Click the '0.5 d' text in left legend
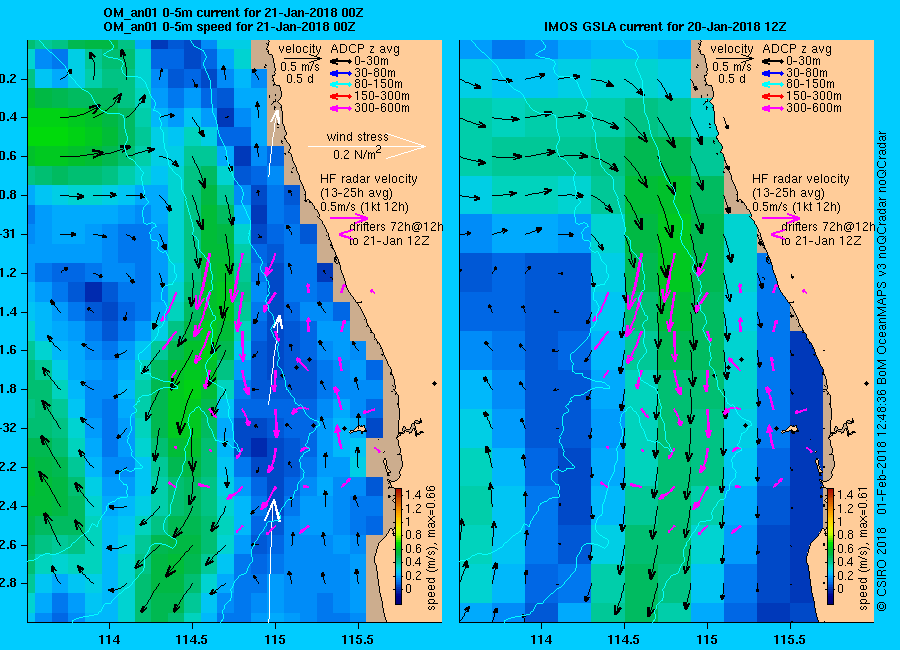This screenshot has height=650, width=900. tap(298, 79)
